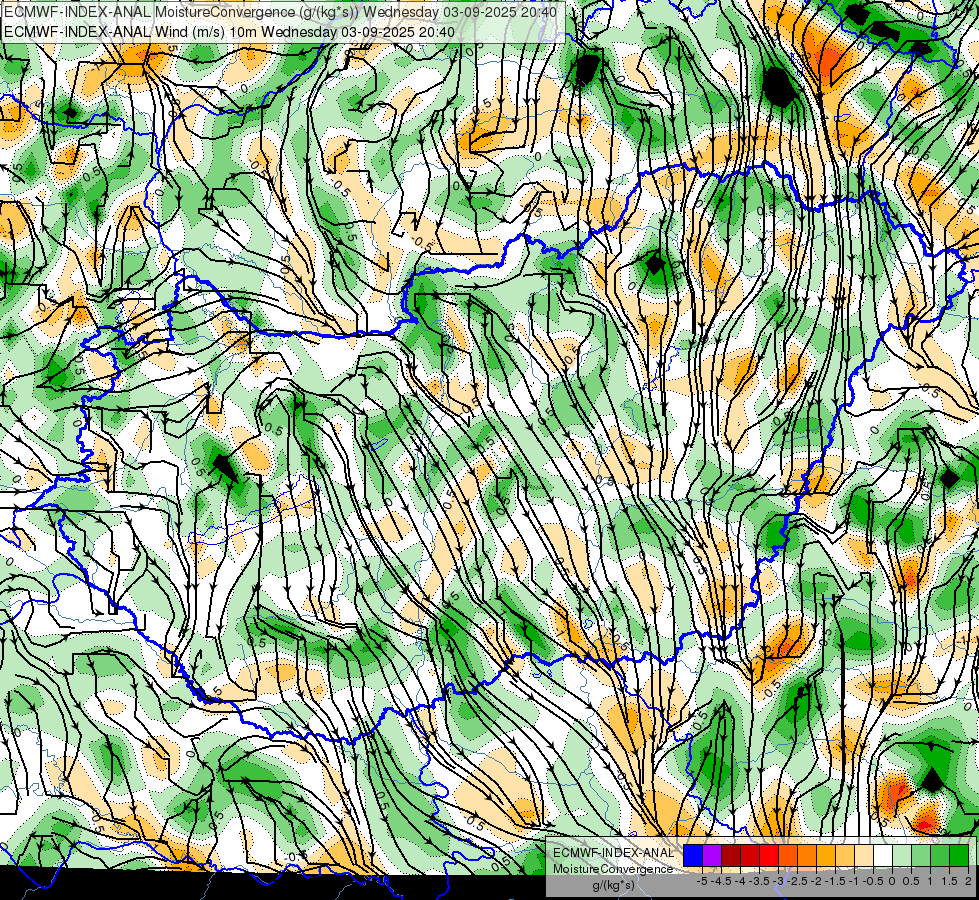
Task: Click the purple swatch in the legend
Action: 712,856
